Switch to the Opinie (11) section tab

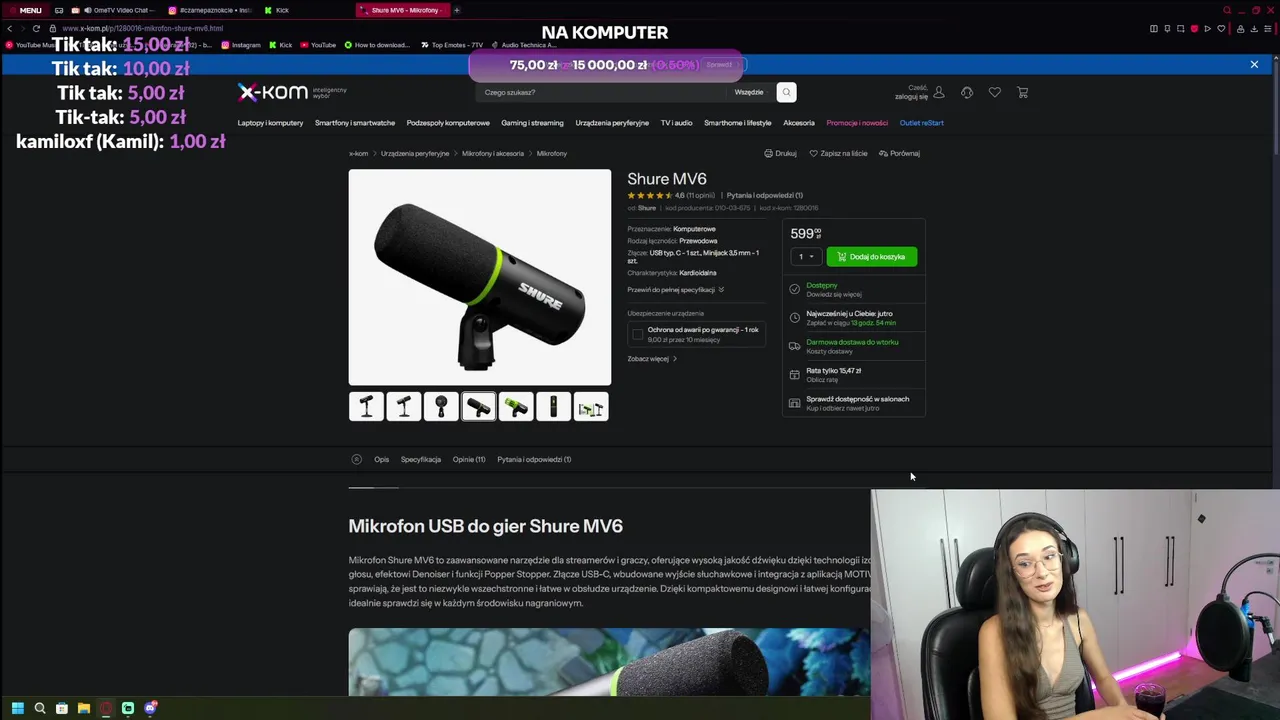469,459
